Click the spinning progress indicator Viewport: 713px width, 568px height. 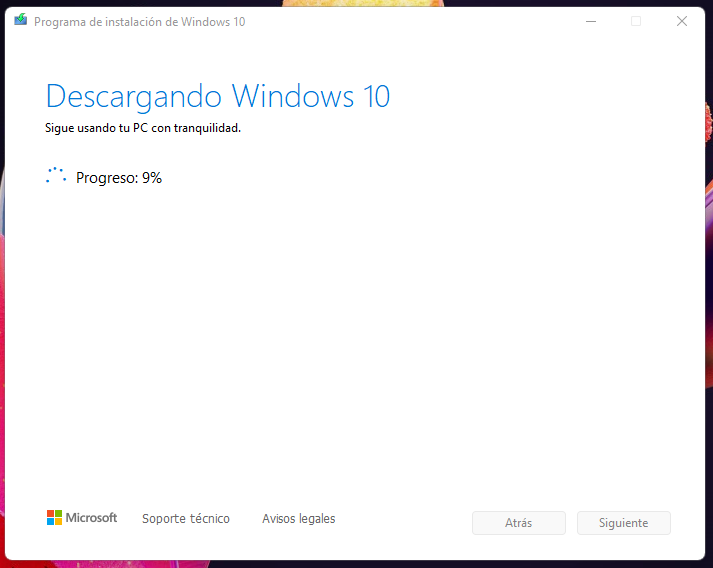pos(56,176)
